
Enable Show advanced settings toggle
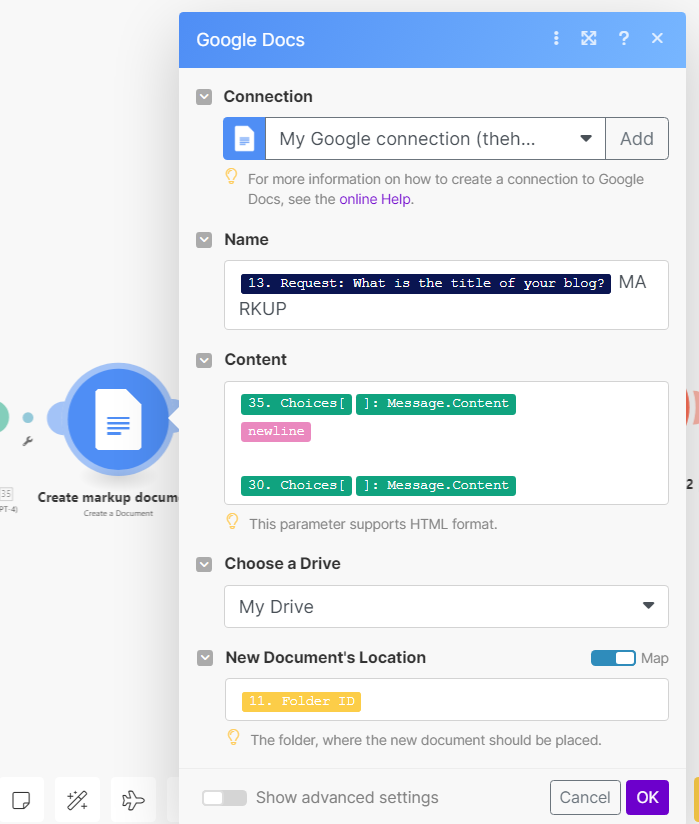[x=224, y=798]
